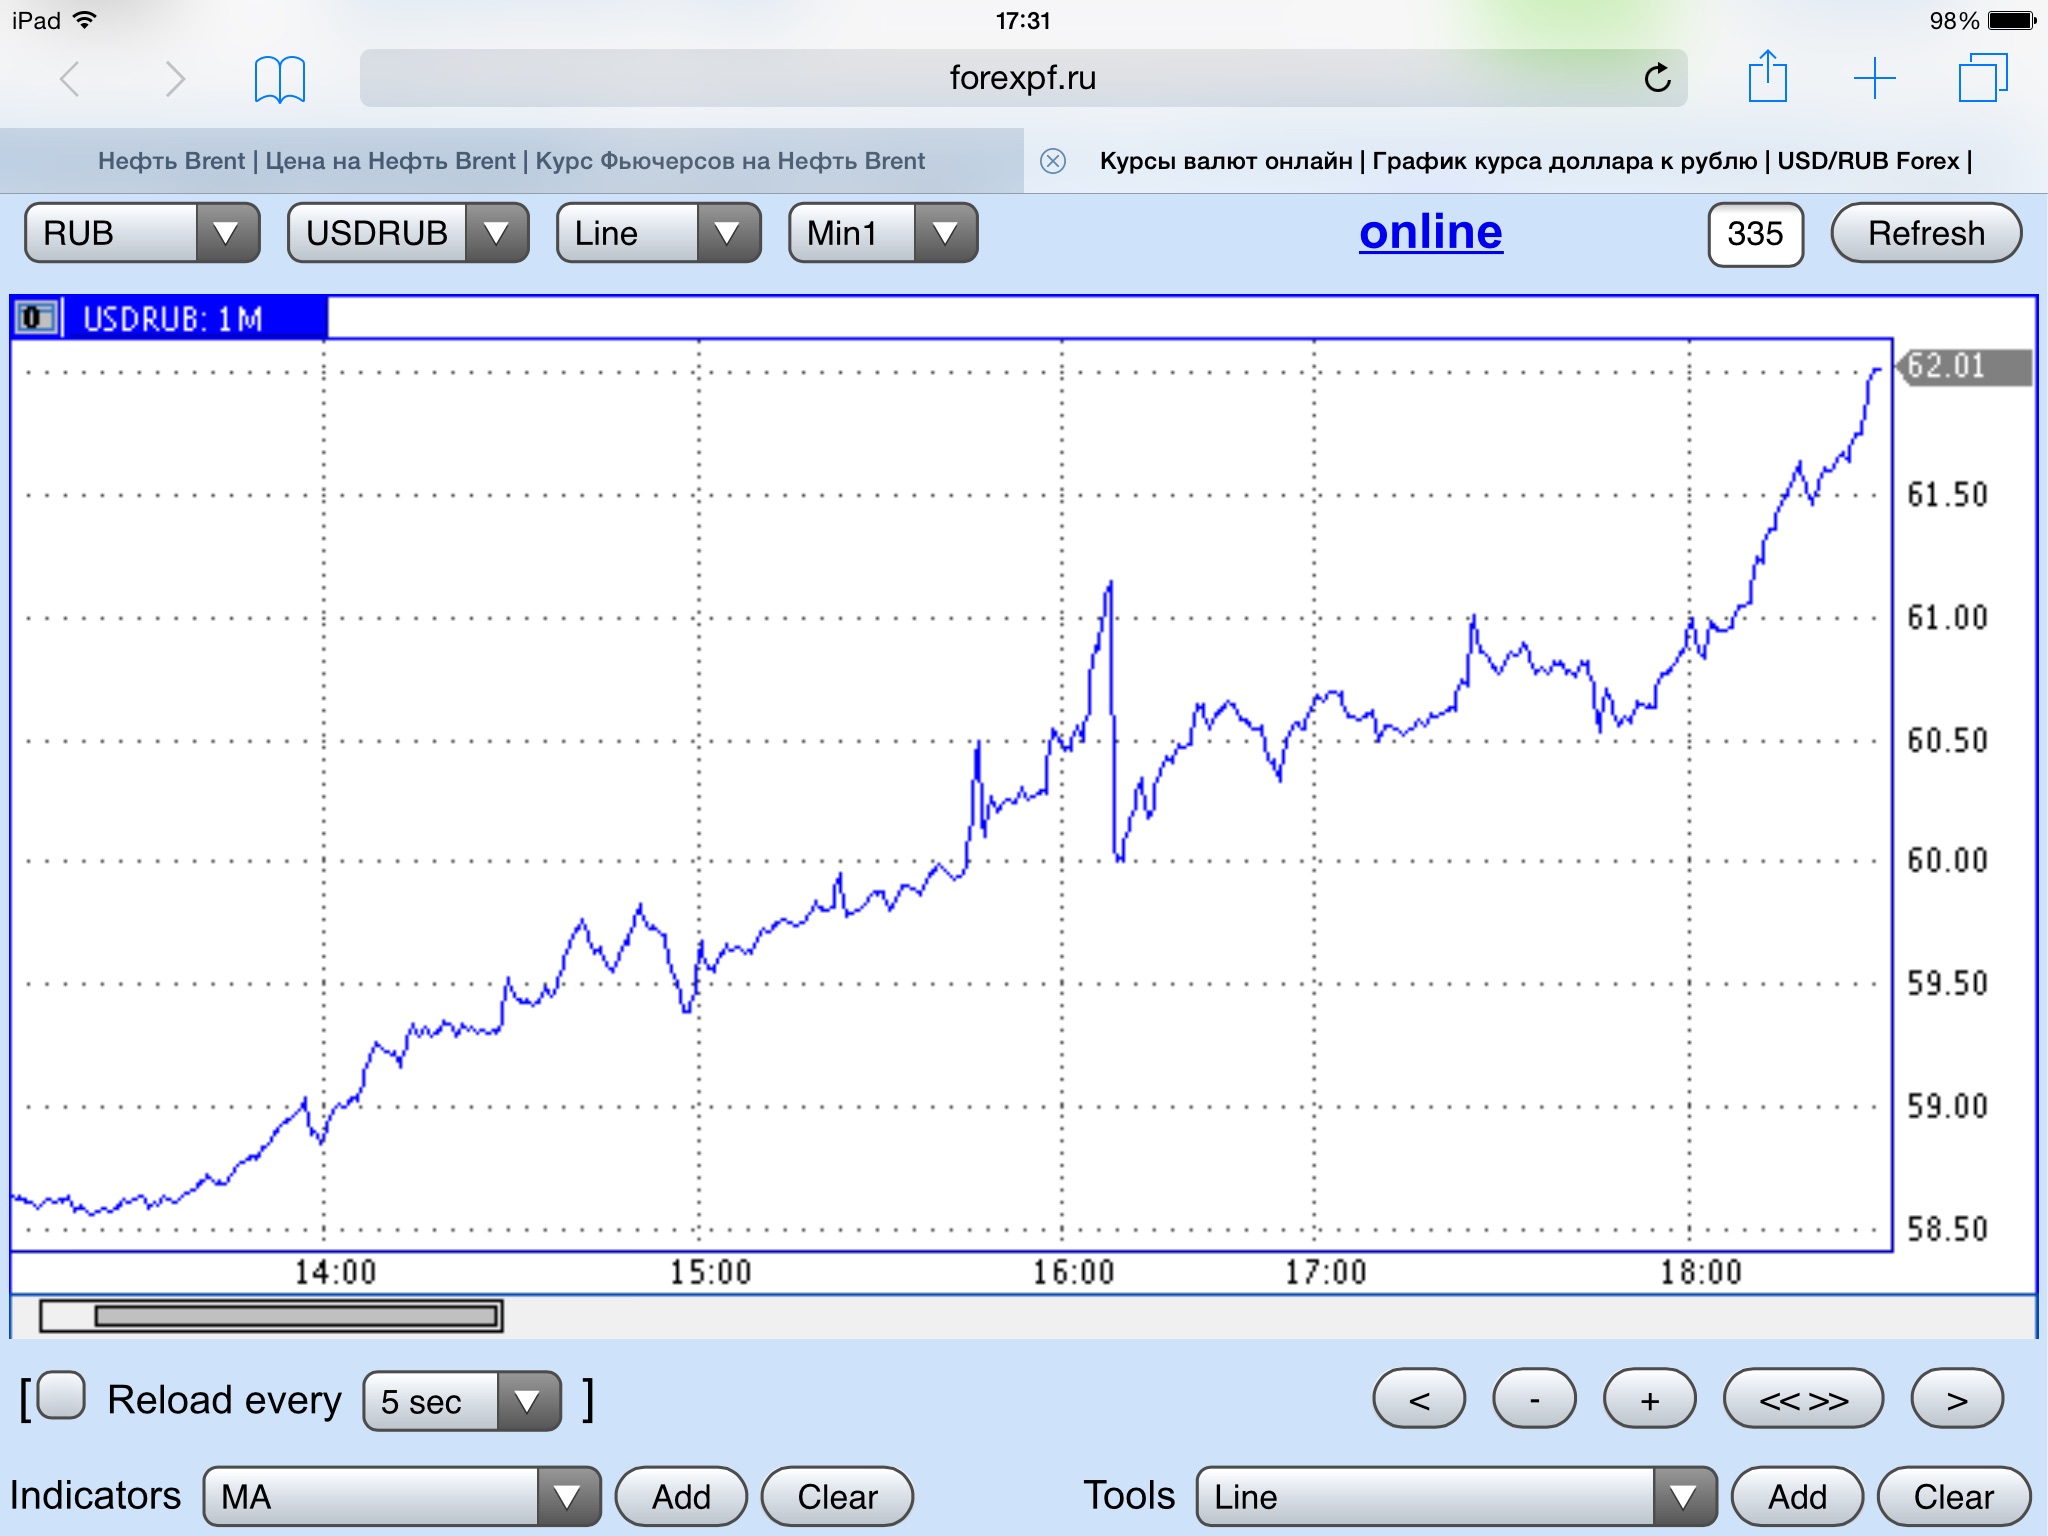This screenshot has width=2048, height=1536.
Task: Click the 335 bars input field
Action: tap(1755, 234)
